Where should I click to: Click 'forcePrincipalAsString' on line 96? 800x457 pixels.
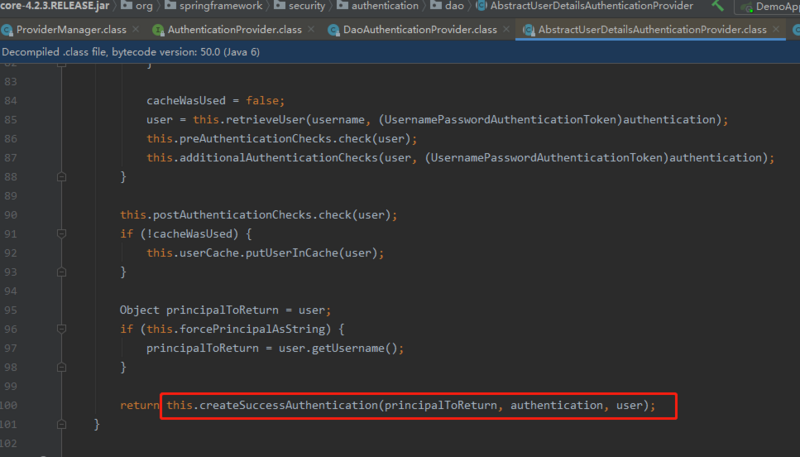pyautogui.click(x=252, y=329)
